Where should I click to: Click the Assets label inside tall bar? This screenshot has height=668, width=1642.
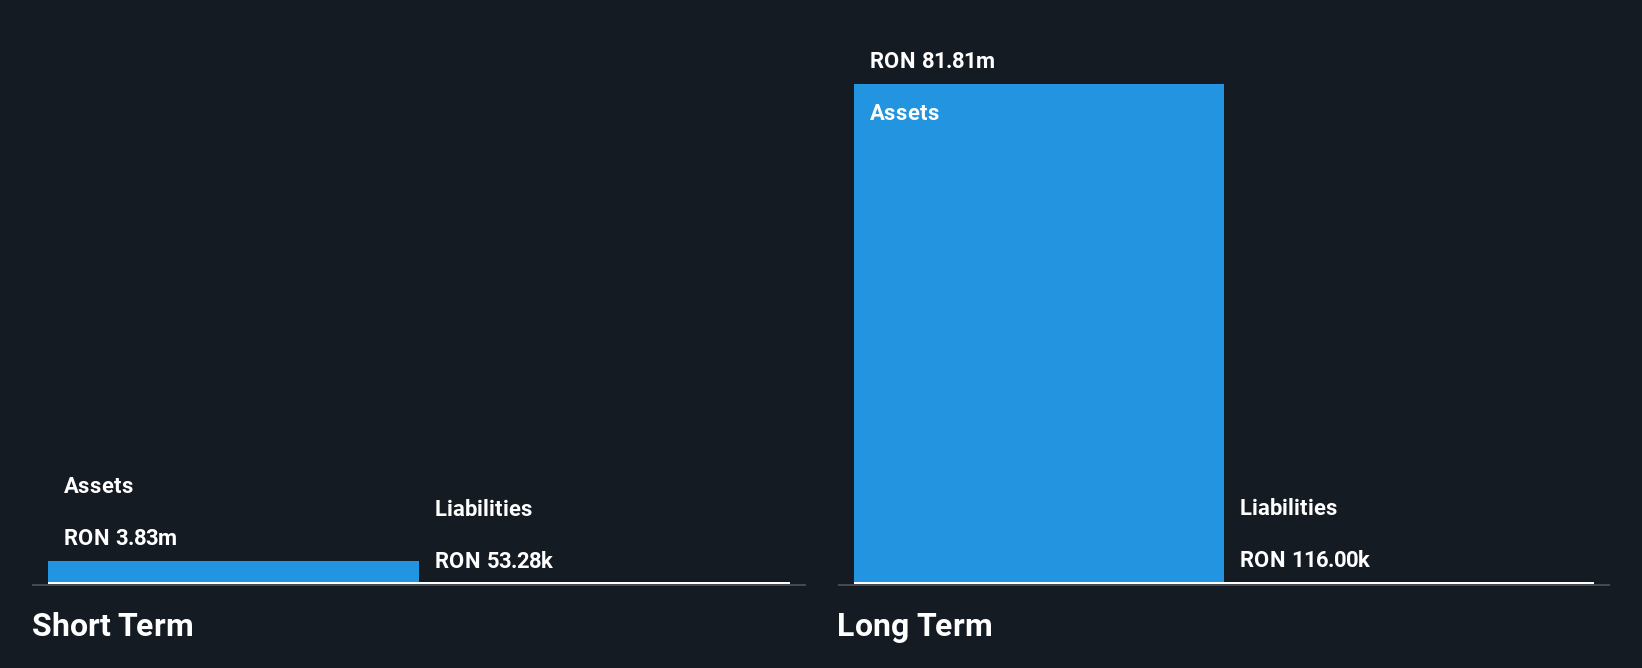904,113
